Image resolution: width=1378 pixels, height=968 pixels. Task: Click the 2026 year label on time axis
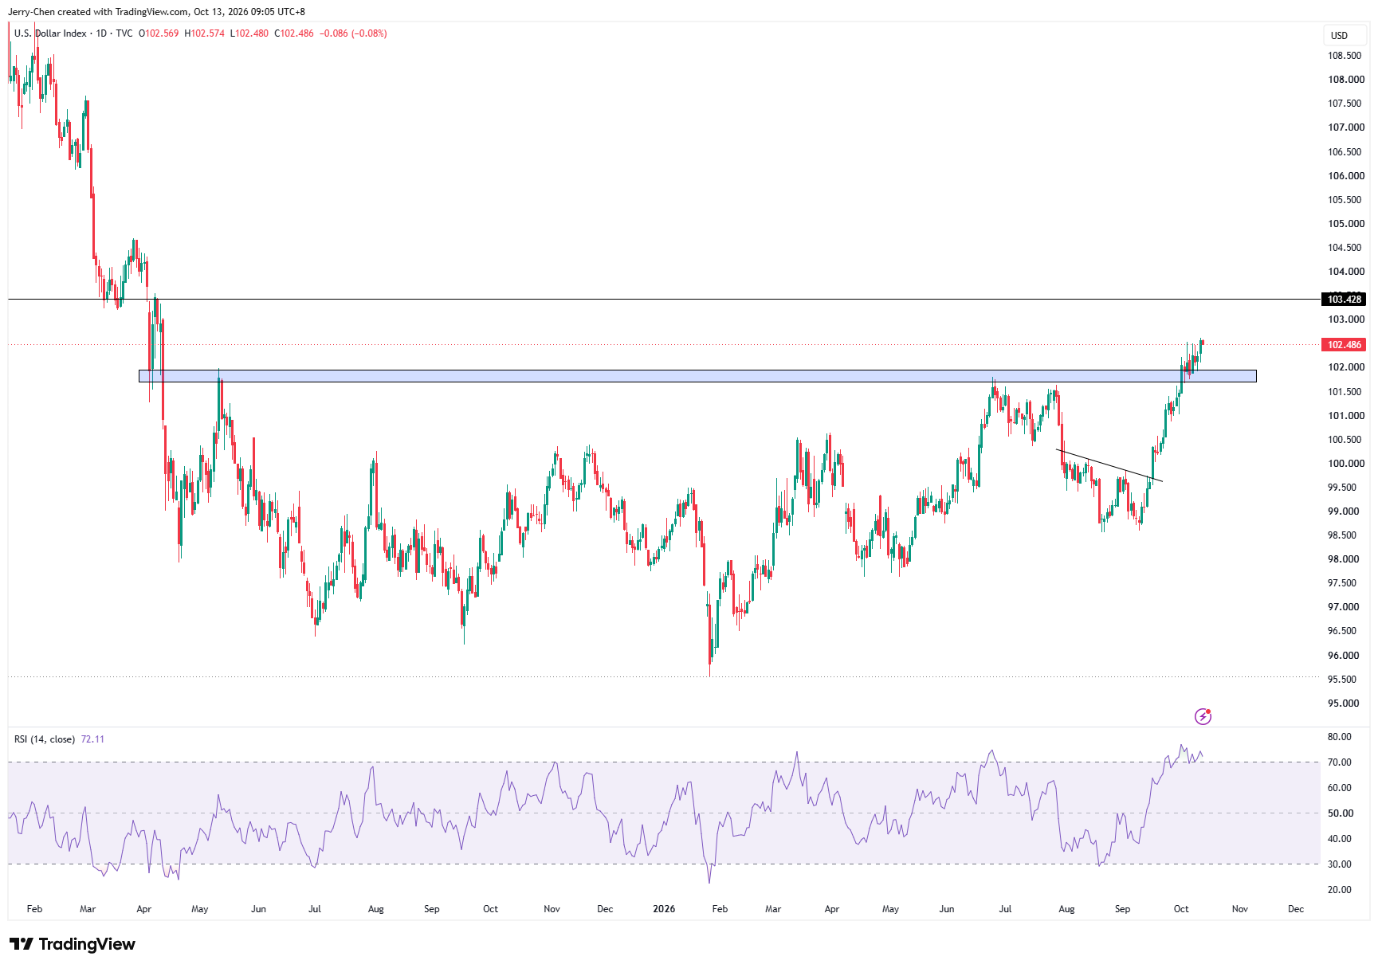(x=664, y=909)
